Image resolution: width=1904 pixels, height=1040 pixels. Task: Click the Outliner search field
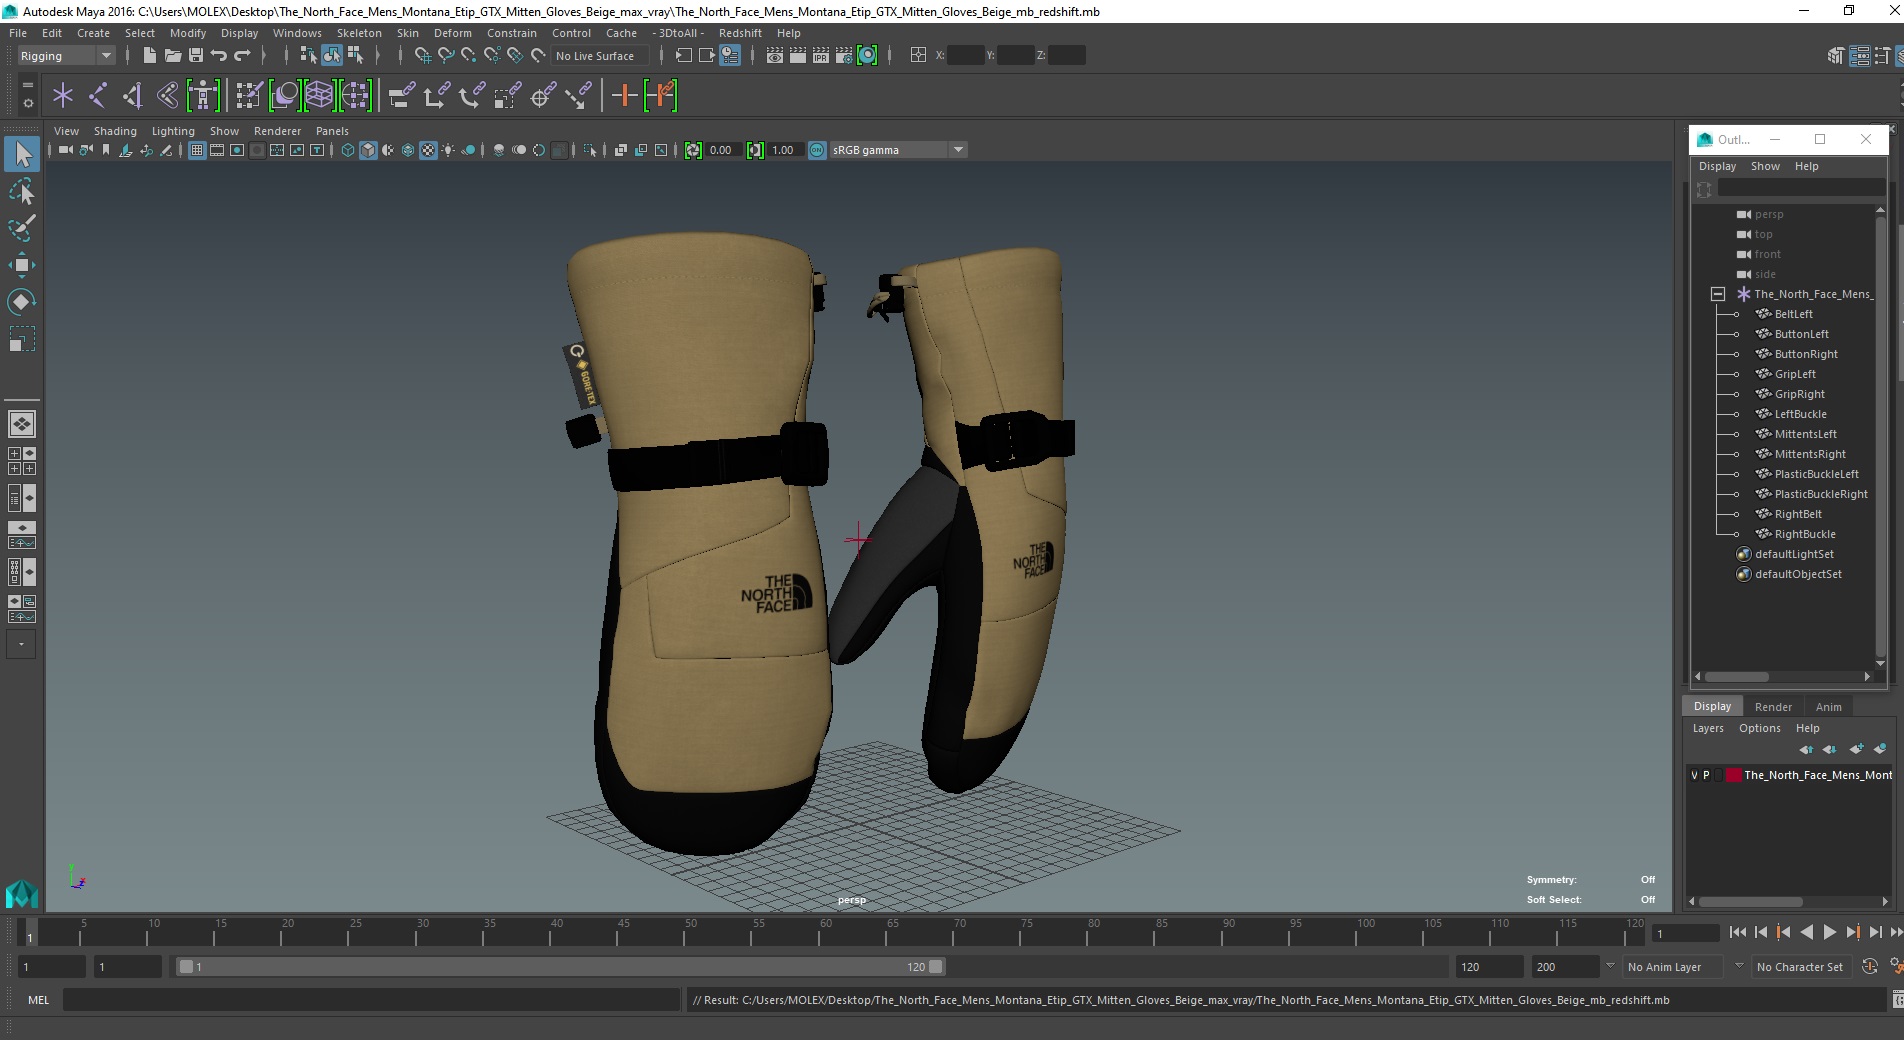1801,189
